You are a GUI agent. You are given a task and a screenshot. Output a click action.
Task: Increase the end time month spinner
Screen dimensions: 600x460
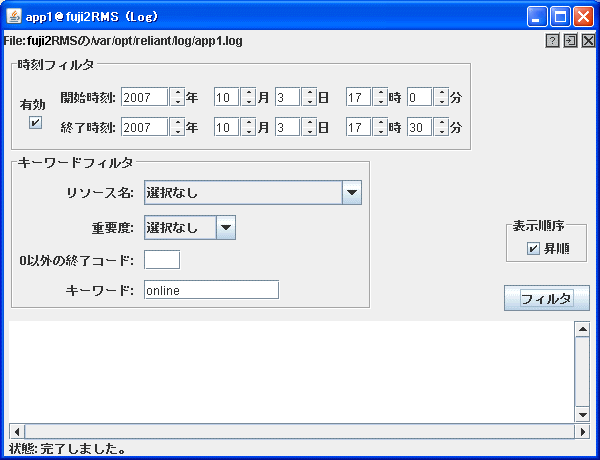tap(248, 122)
